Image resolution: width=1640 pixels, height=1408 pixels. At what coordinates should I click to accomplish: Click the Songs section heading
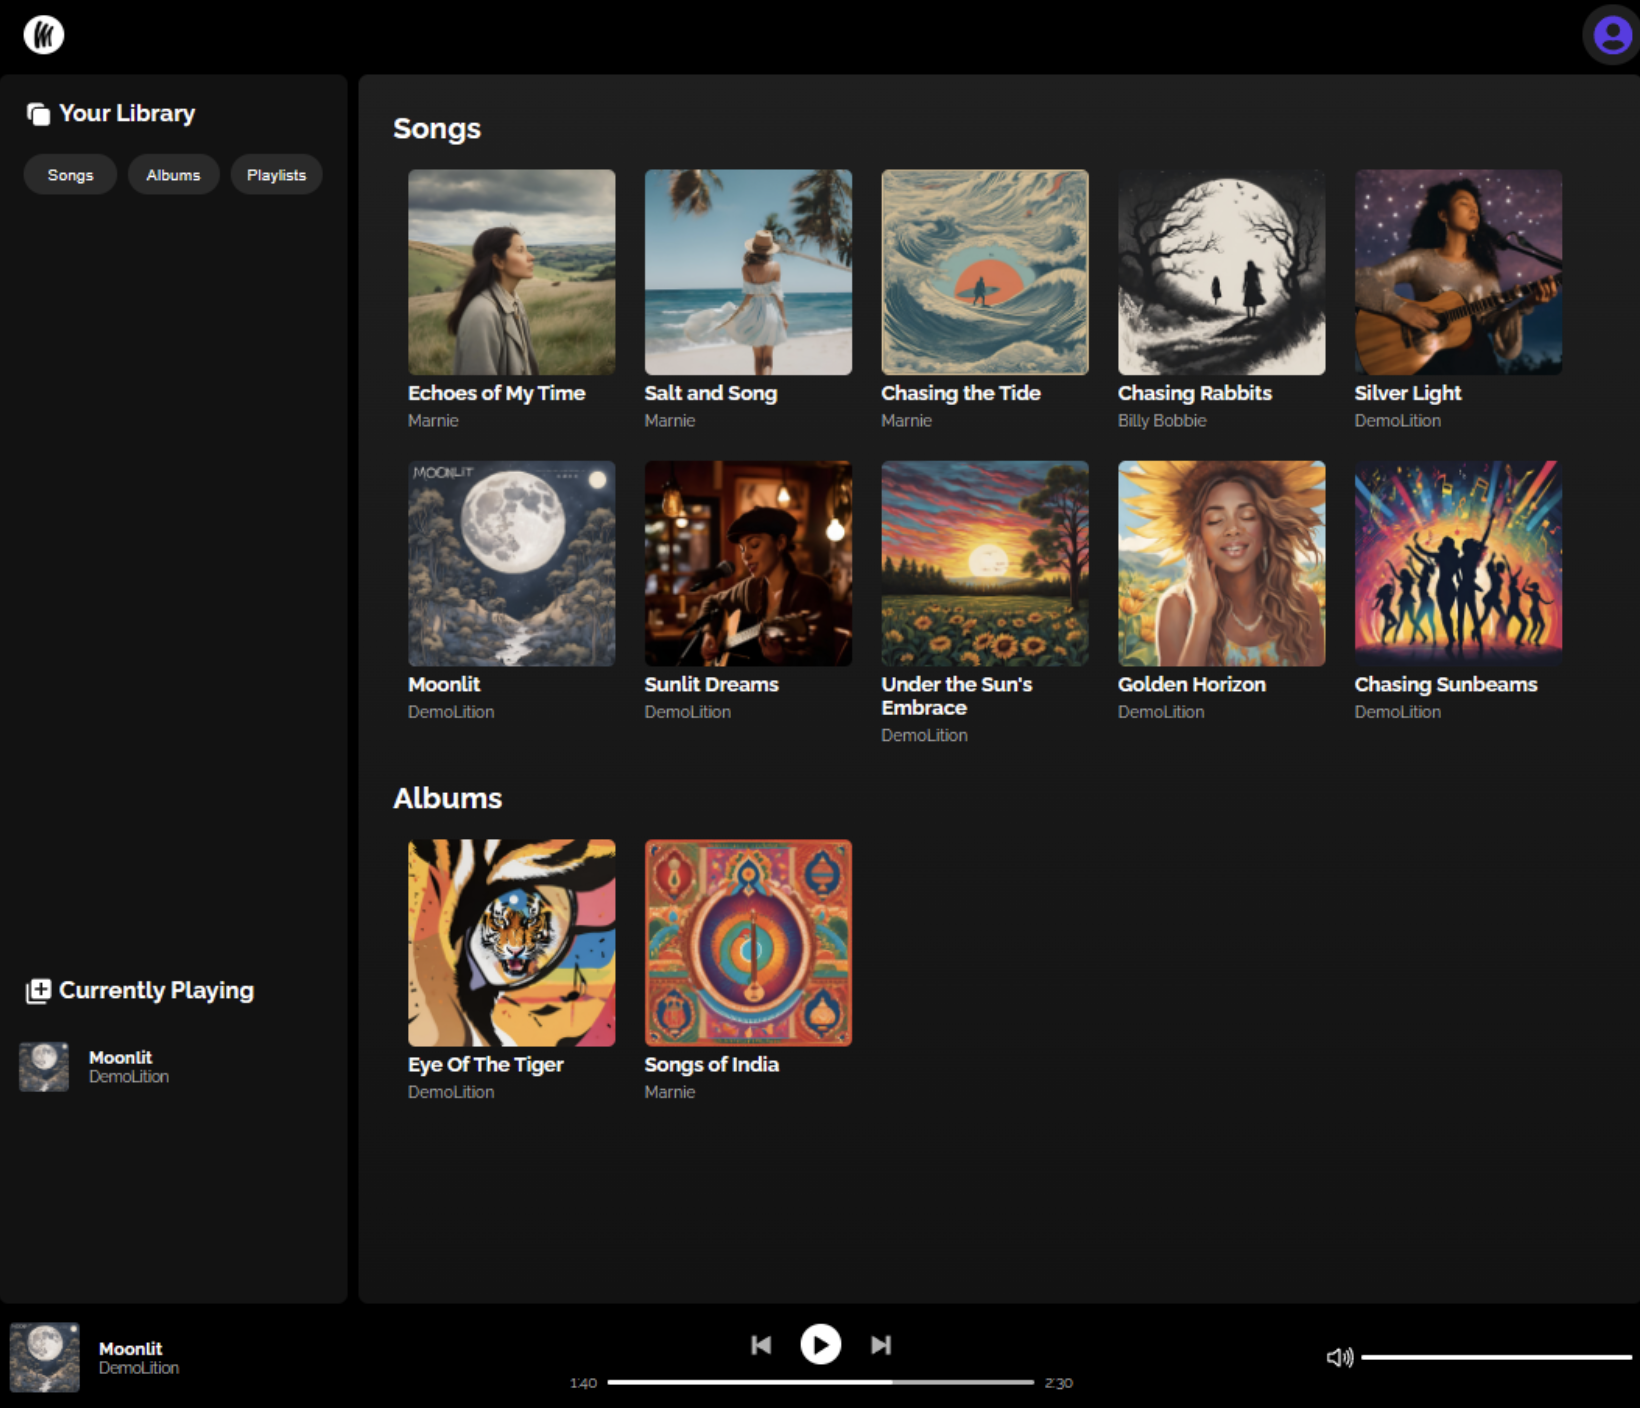(437, 129)
